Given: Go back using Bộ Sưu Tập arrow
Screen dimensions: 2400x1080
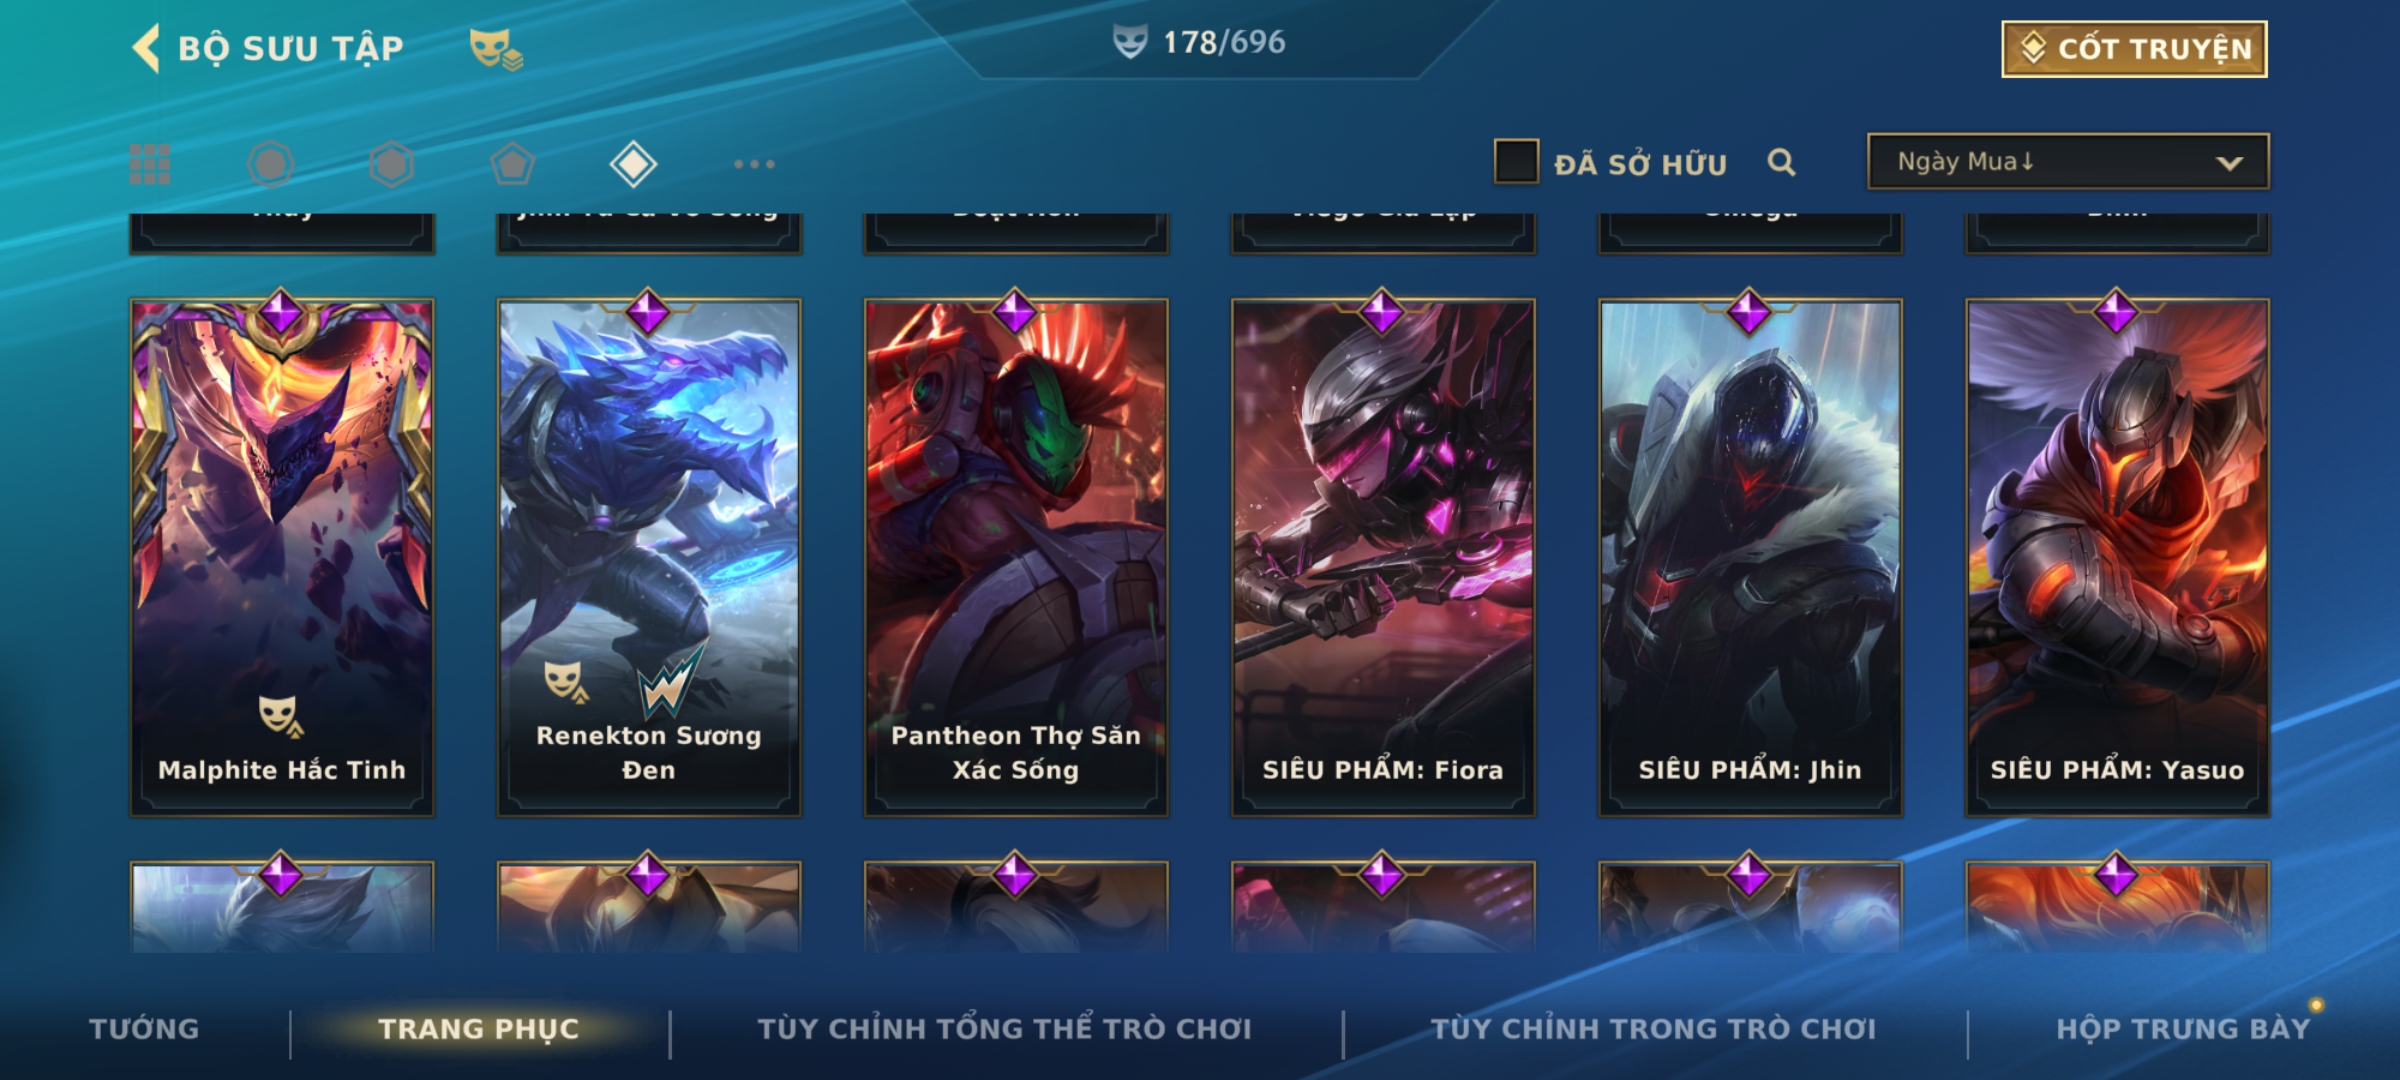Looking at the screenshot, I should point(147,48).
